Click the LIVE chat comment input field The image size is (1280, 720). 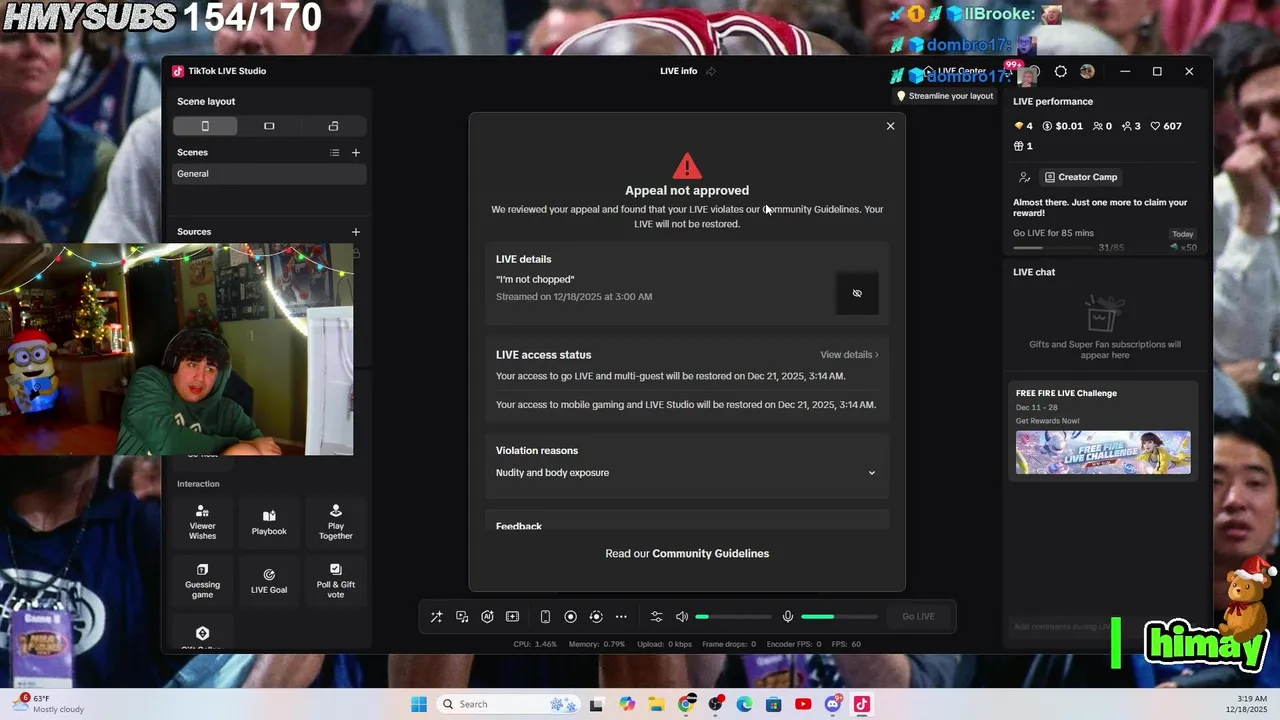(x=1060, y=627)
